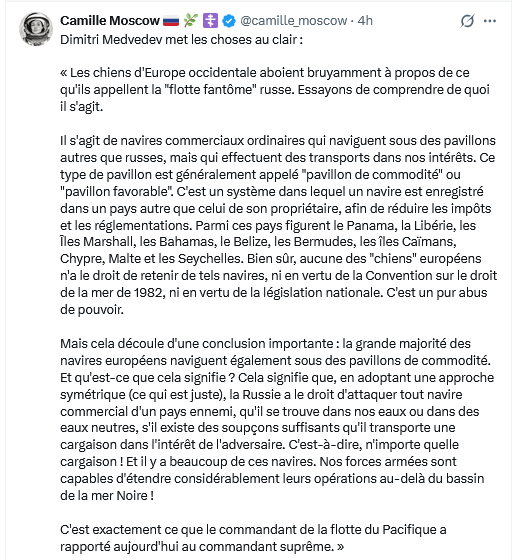Click the paragraph starting 'Les chiens d'Europe occidentale'

tap(275, 90)
